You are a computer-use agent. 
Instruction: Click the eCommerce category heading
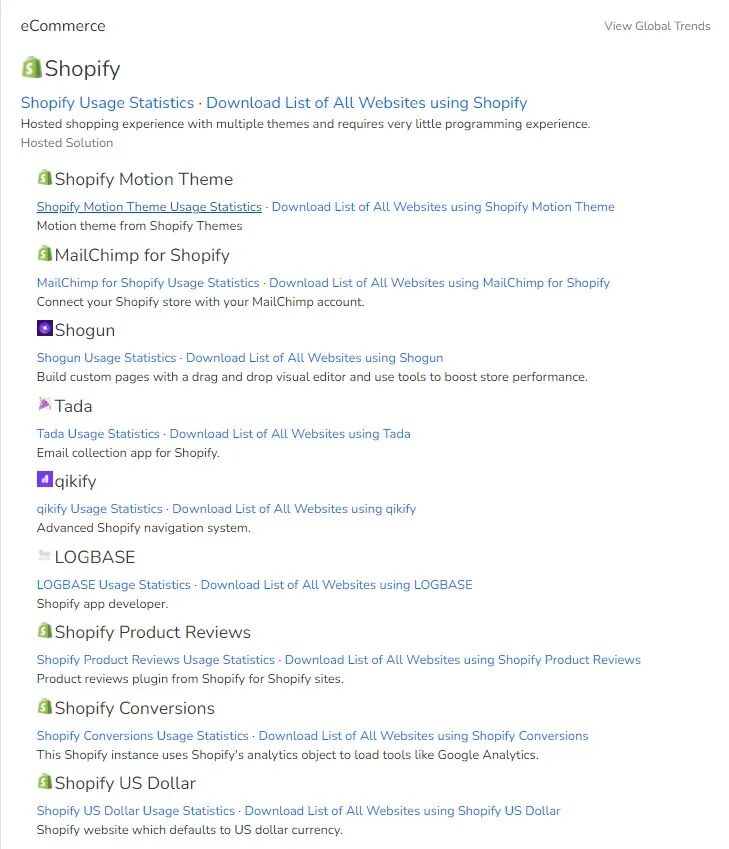coord(63,26)
